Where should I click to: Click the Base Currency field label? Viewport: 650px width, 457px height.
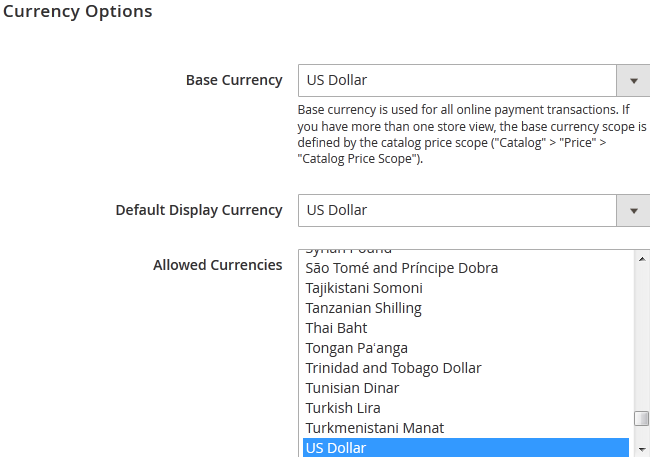[x=234, y=80]
